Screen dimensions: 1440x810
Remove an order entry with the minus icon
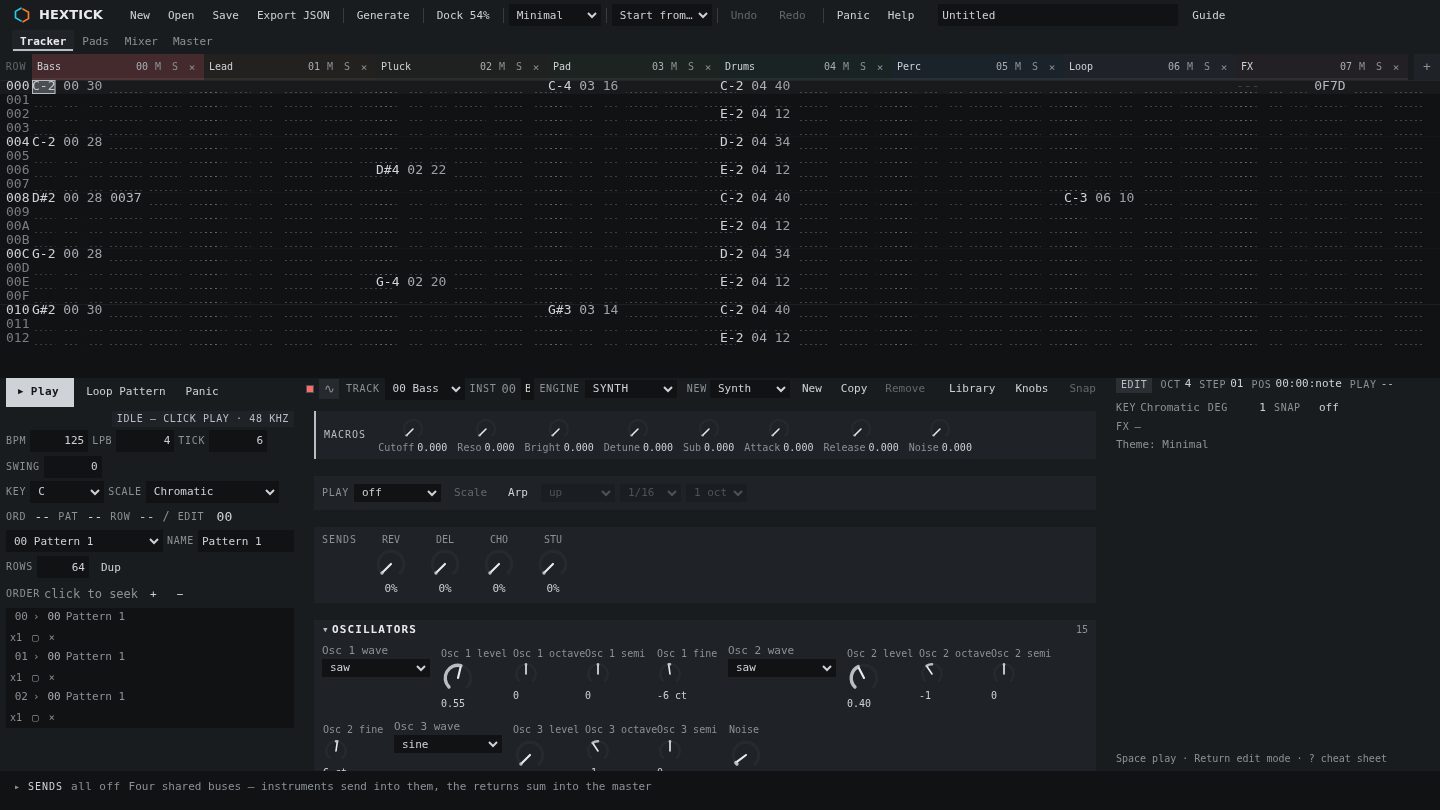click(180, 594)
